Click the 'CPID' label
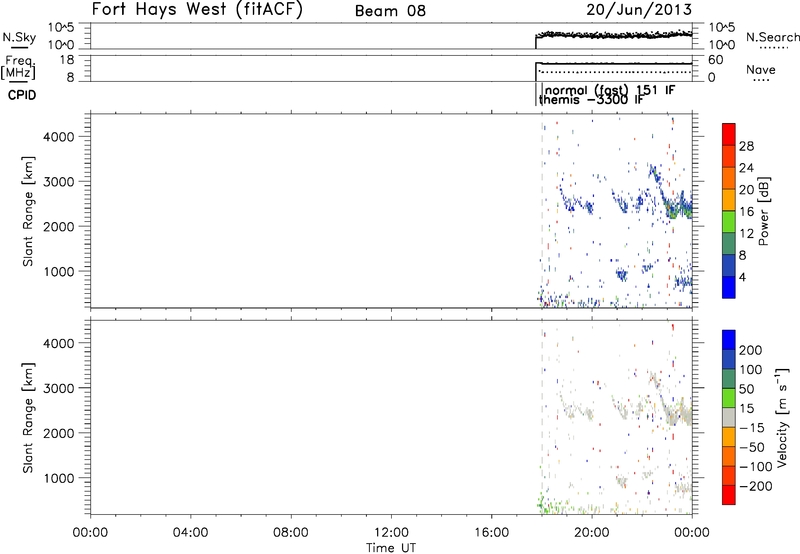Screen dimensions: 800x554 [22, 95]
